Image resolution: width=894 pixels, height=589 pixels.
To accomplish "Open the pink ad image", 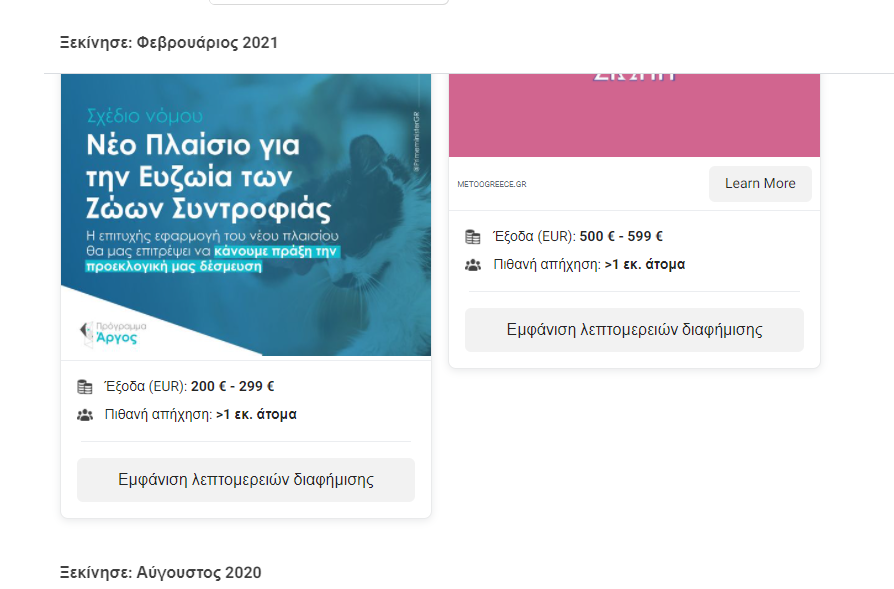I will pos(634,115).
